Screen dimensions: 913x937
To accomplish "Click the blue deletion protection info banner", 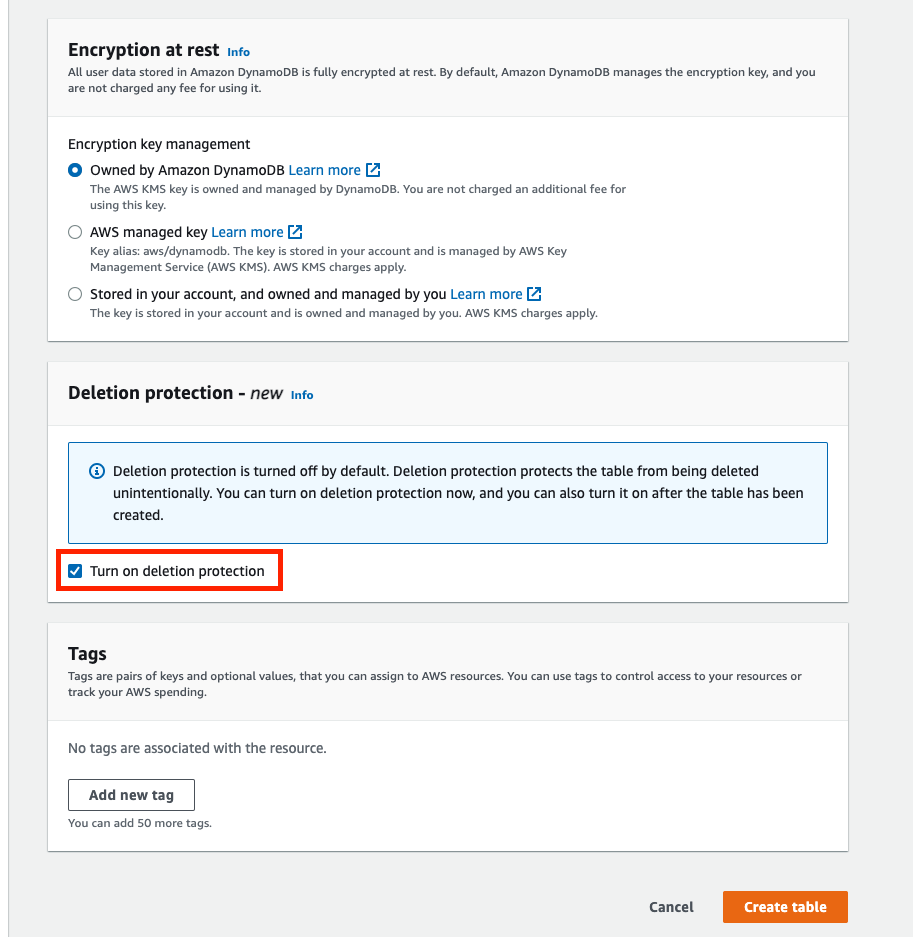I will click(447, 491).
